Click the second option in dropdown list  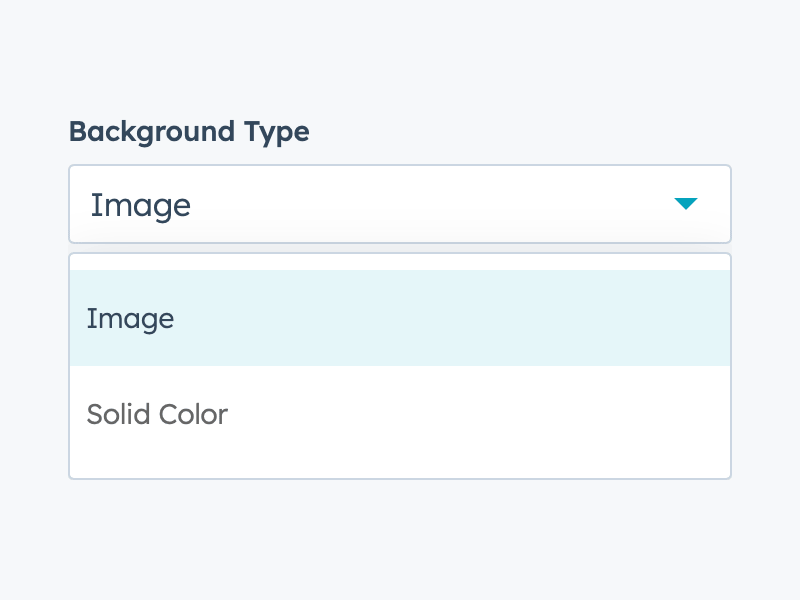pos(400,414)
